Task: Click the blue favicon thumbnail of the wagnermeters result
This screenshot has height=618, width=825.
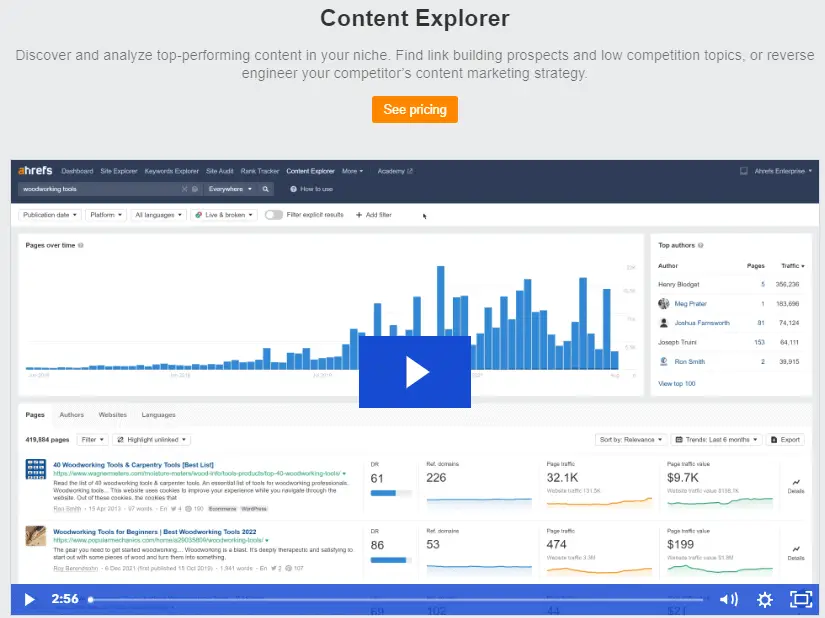Action: click(36, 469)
